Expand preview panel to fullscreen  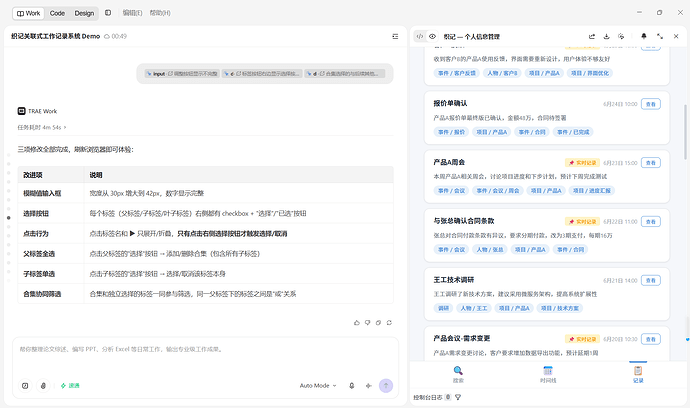[x=660, y=37]
